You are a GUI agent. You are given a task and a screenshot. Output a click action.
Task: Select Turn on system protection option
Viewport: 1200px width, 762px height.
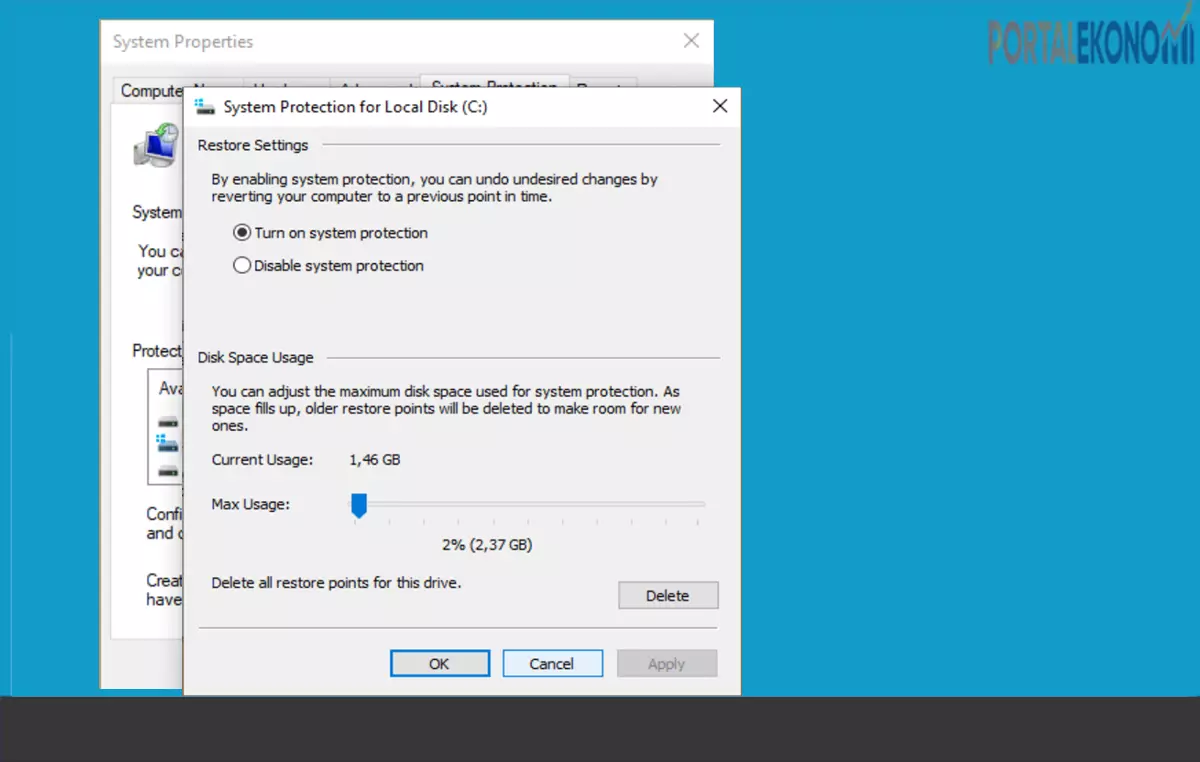click(x=330, y=233)
